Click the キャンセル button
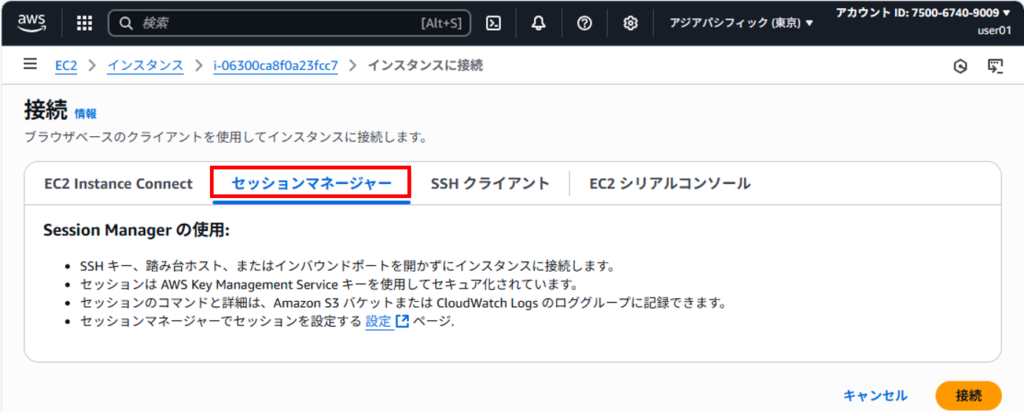The width and height of the screenshot is (1024, 416). point(875,395)
